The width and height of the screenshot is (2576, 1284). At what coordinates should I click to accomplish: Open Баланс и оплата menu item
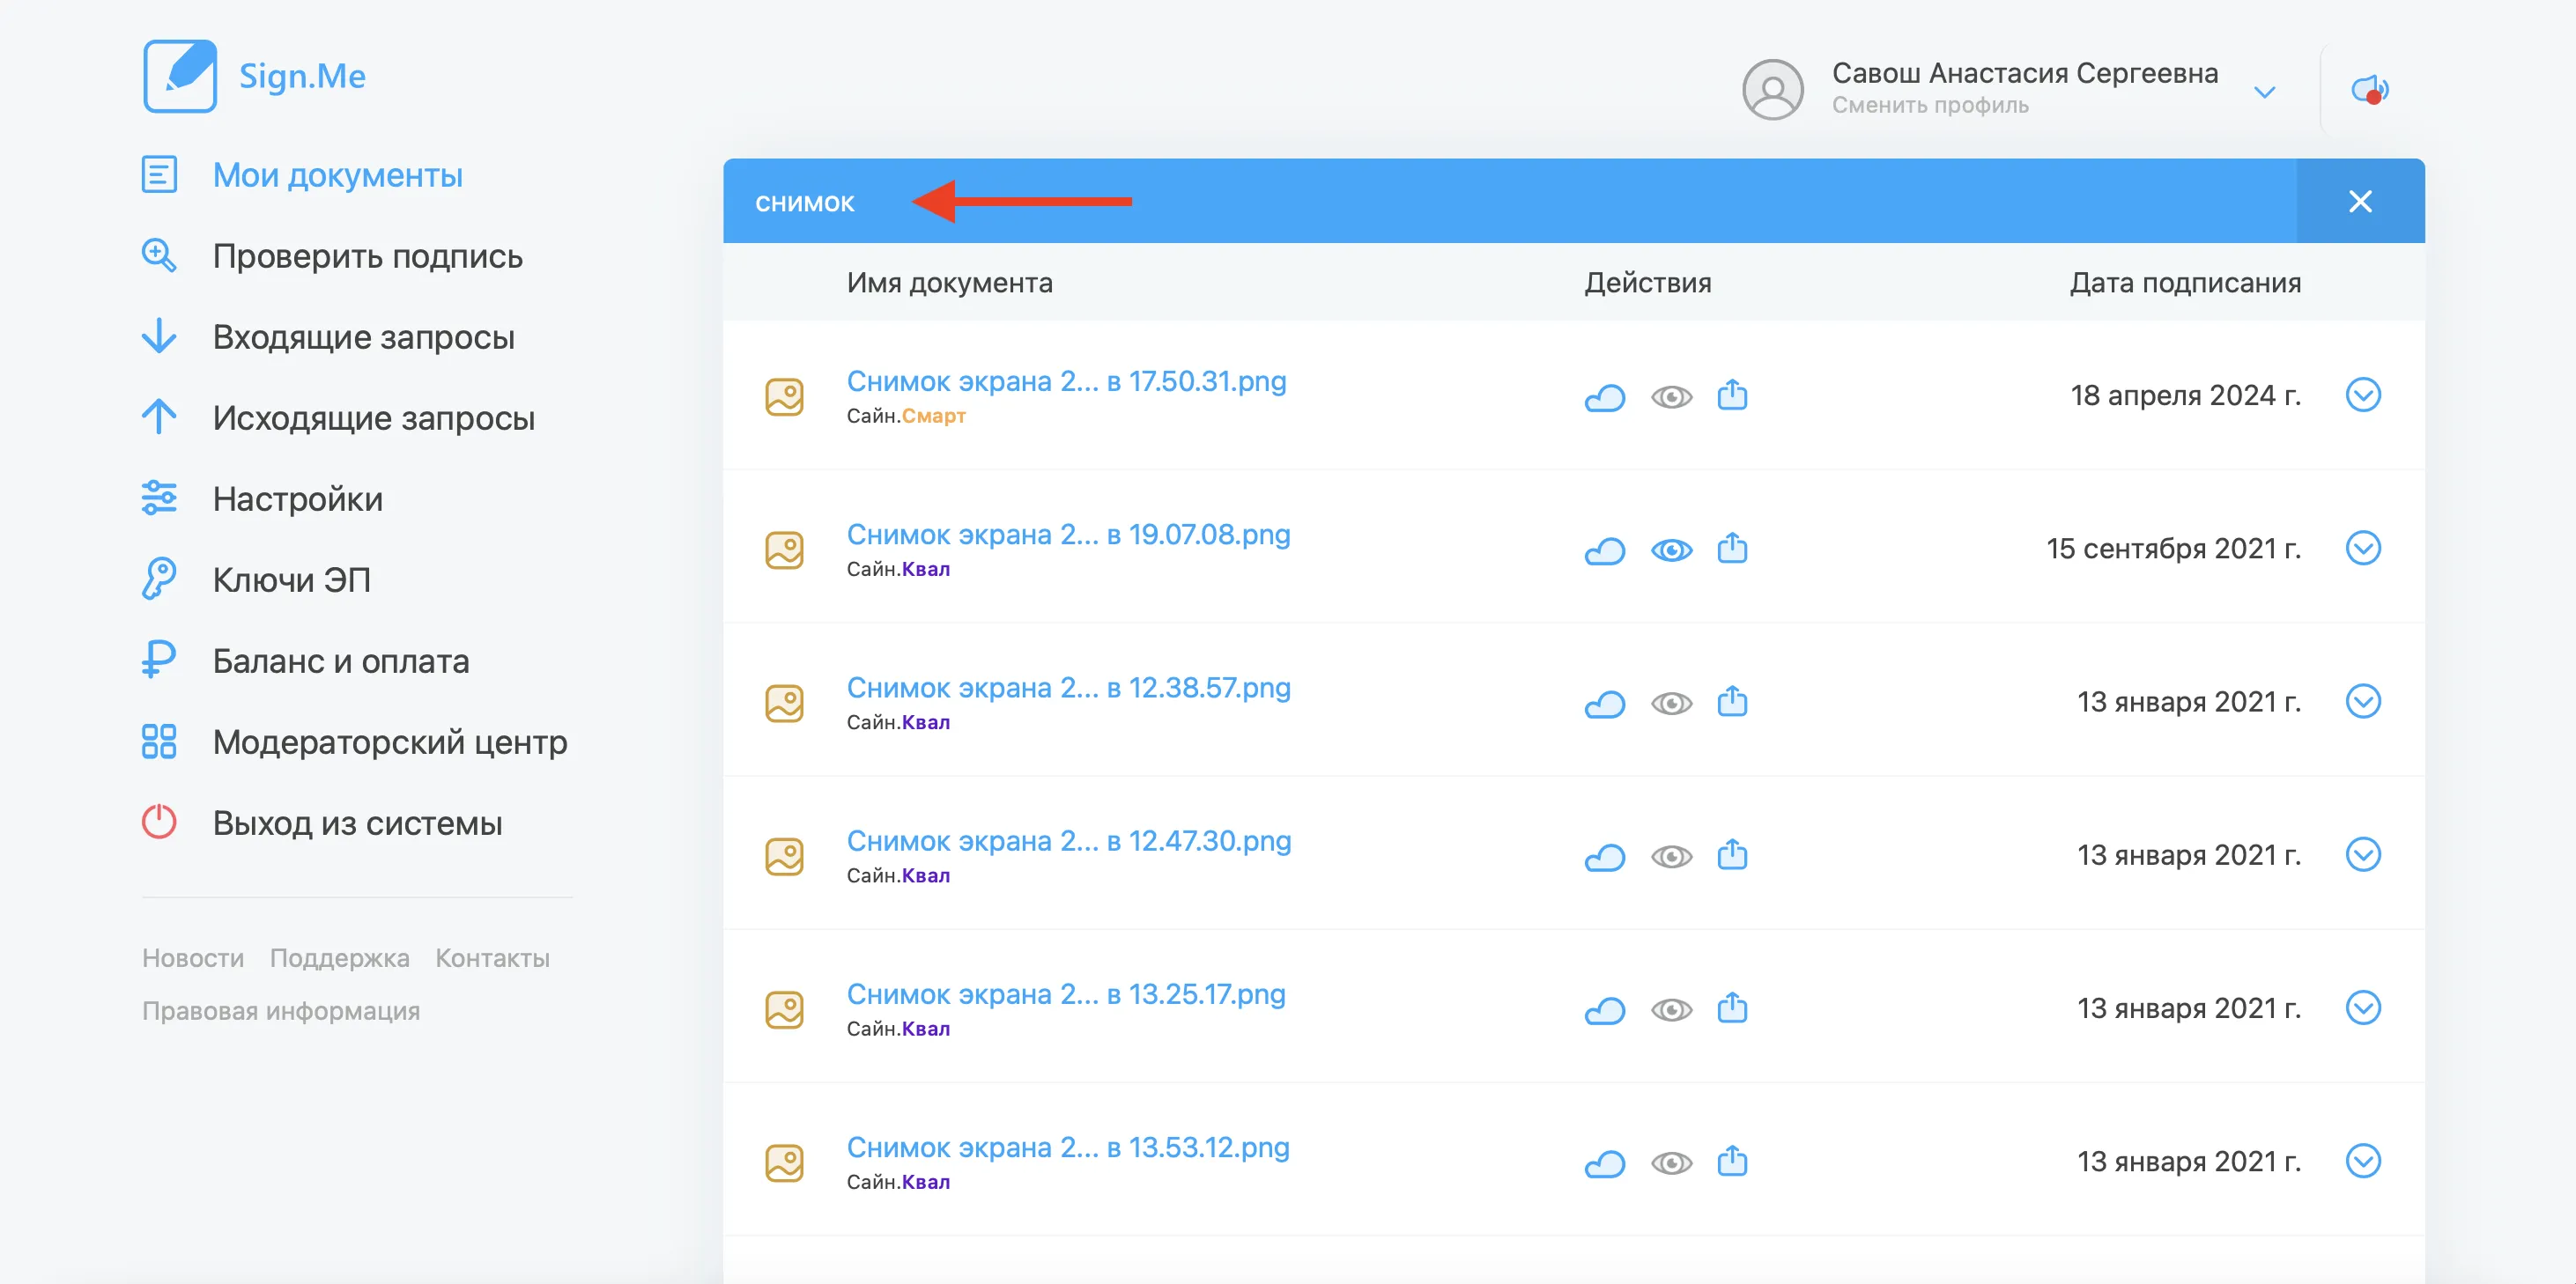(x=340, y=661)
